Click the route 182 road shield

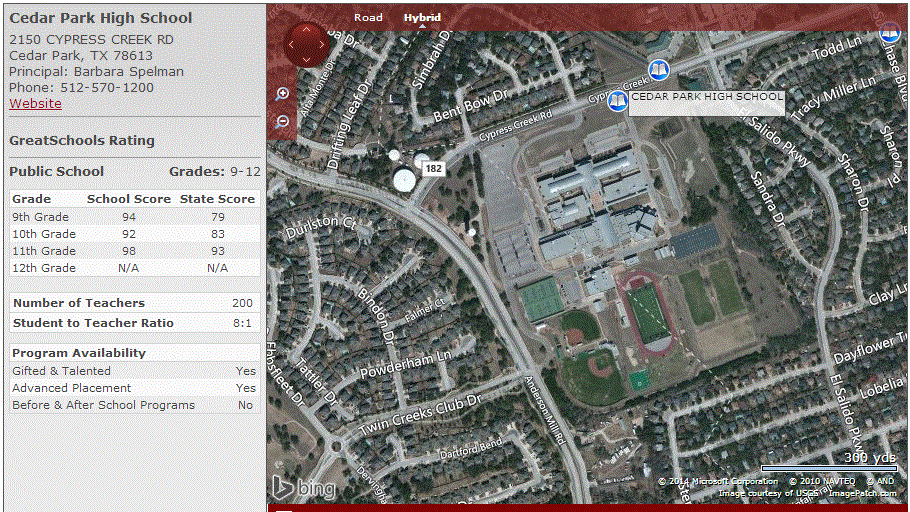click(434, 169)
